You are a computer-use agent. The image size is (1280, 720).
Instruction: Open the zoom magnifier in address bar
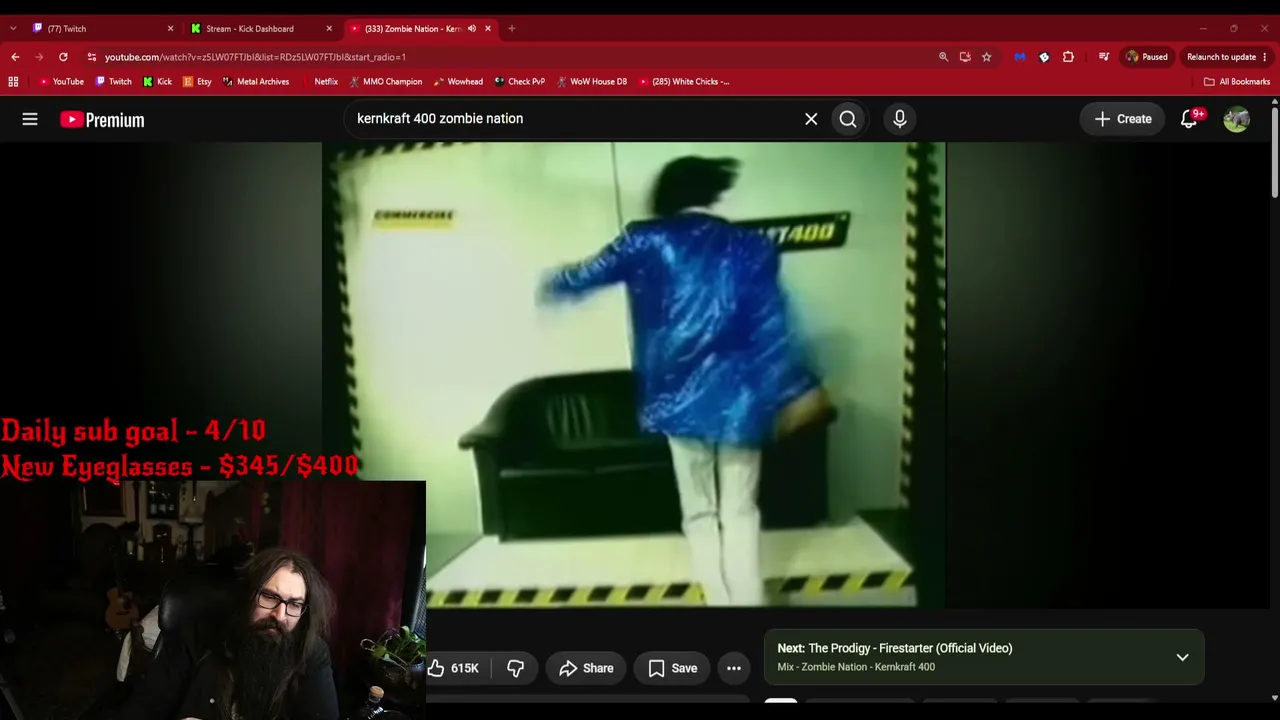coord(943,57)
